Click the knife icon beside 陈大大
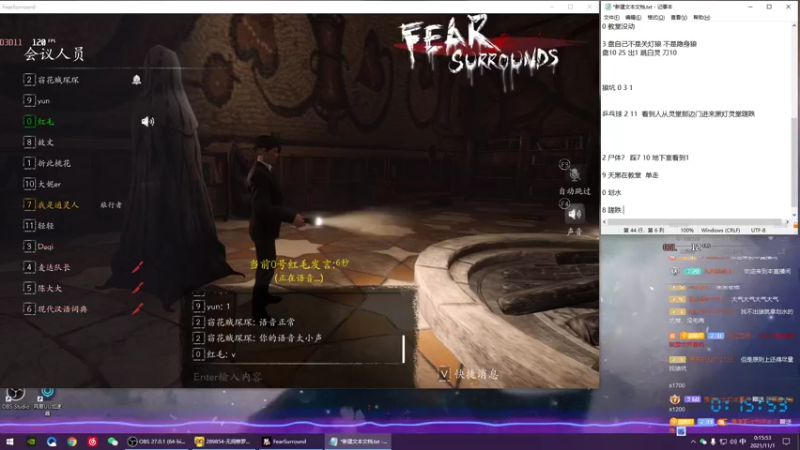 [138, 288]
